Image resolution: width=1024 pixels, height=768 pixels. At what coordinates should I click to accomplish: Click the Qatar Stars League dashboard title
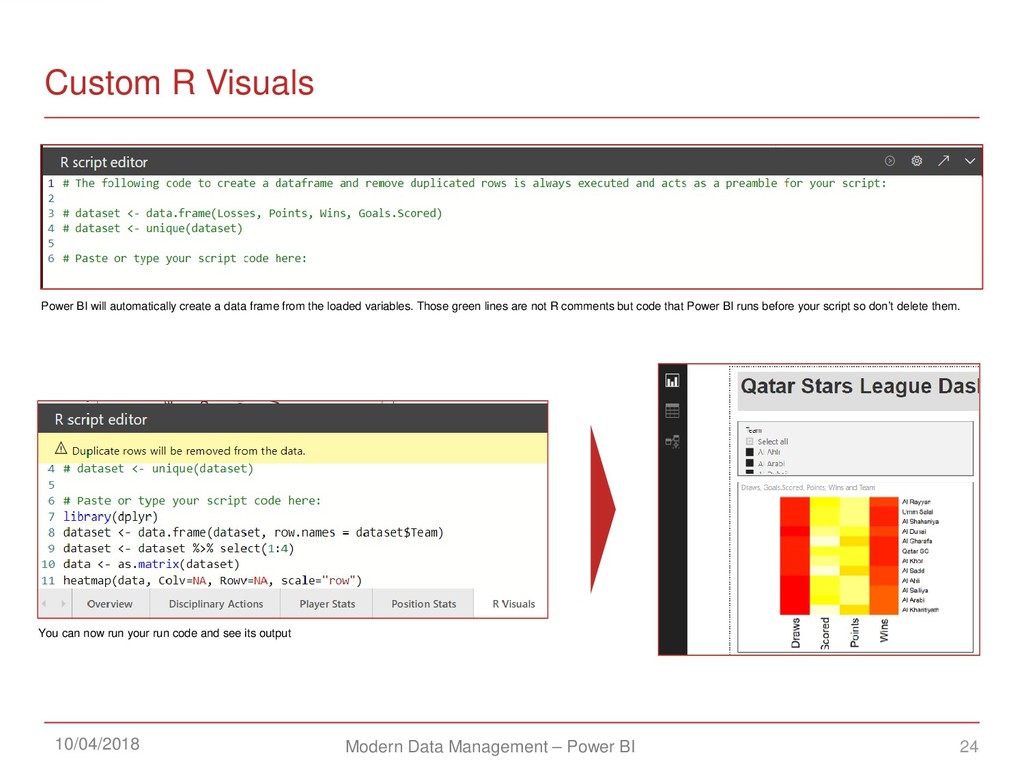click(x=859, y=386)
